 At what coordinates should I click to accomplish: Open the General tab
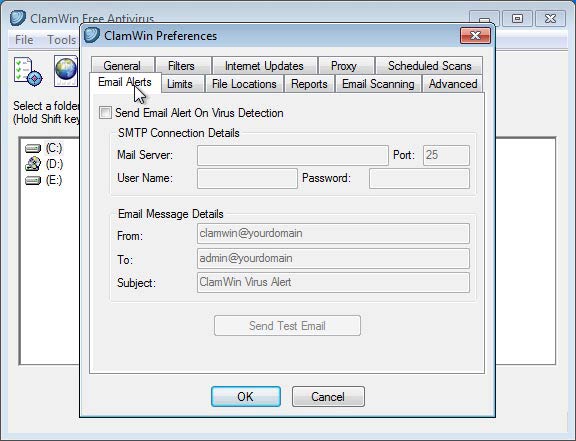coord(122,65)
